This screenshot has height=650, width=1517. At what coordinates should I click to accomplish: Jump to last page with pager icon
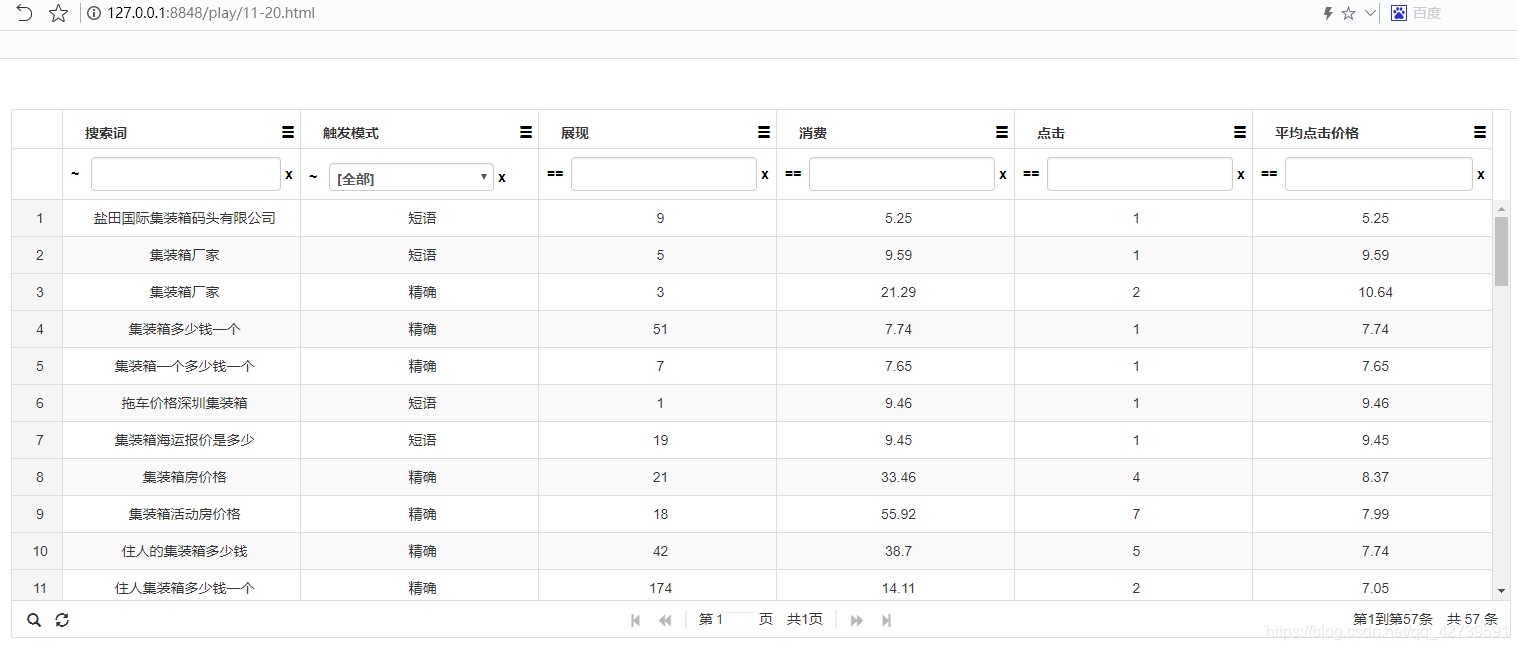[886, 620]
